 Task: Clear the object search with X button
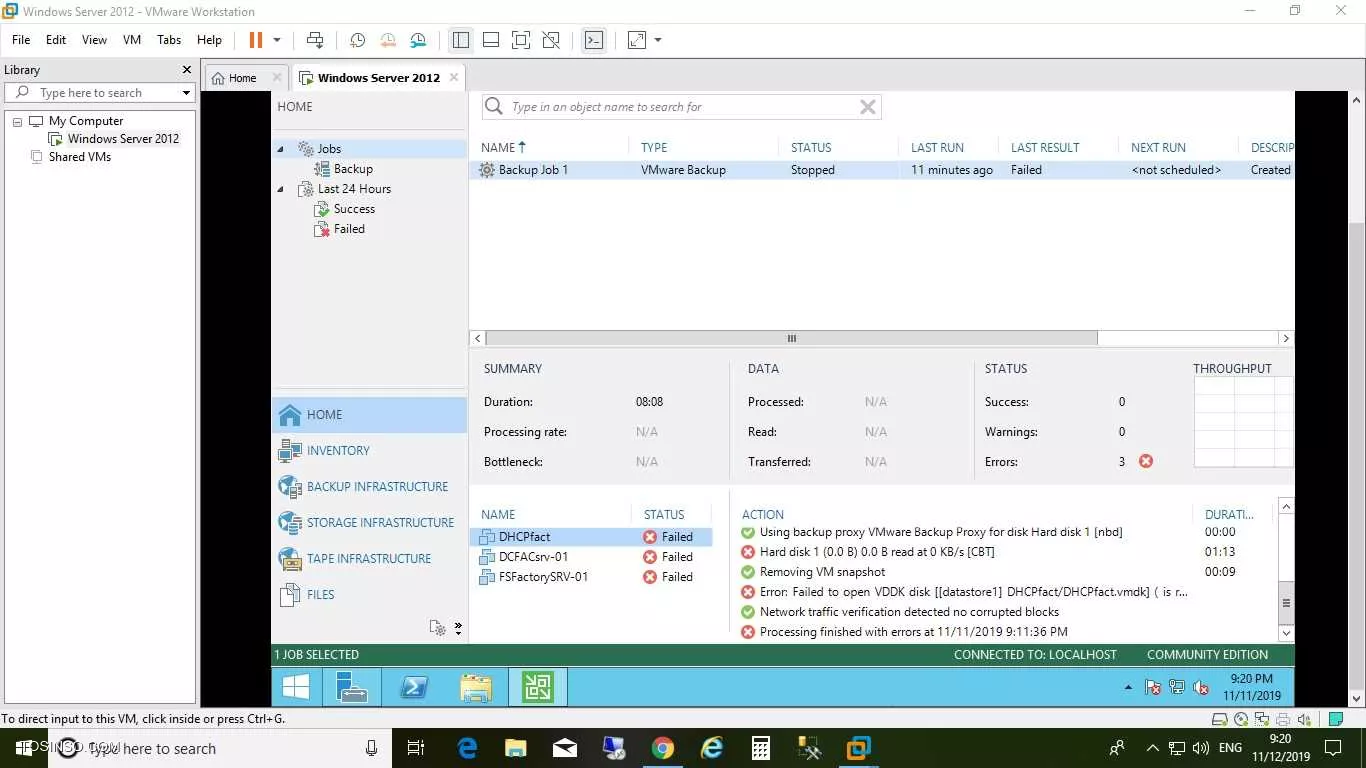868,107
